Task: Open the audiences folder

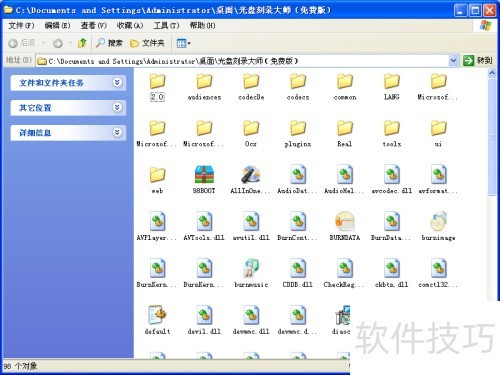Action: 204,87
